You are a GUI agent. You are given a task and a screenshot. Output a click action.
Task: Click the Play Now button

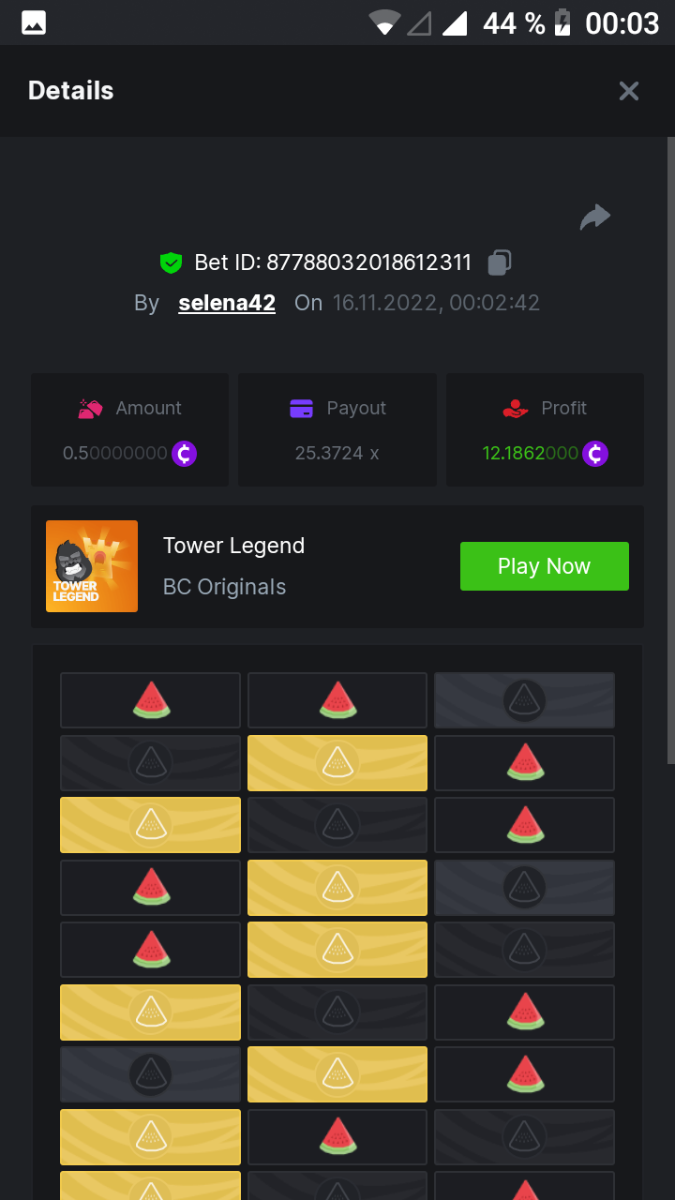[544, 566]
